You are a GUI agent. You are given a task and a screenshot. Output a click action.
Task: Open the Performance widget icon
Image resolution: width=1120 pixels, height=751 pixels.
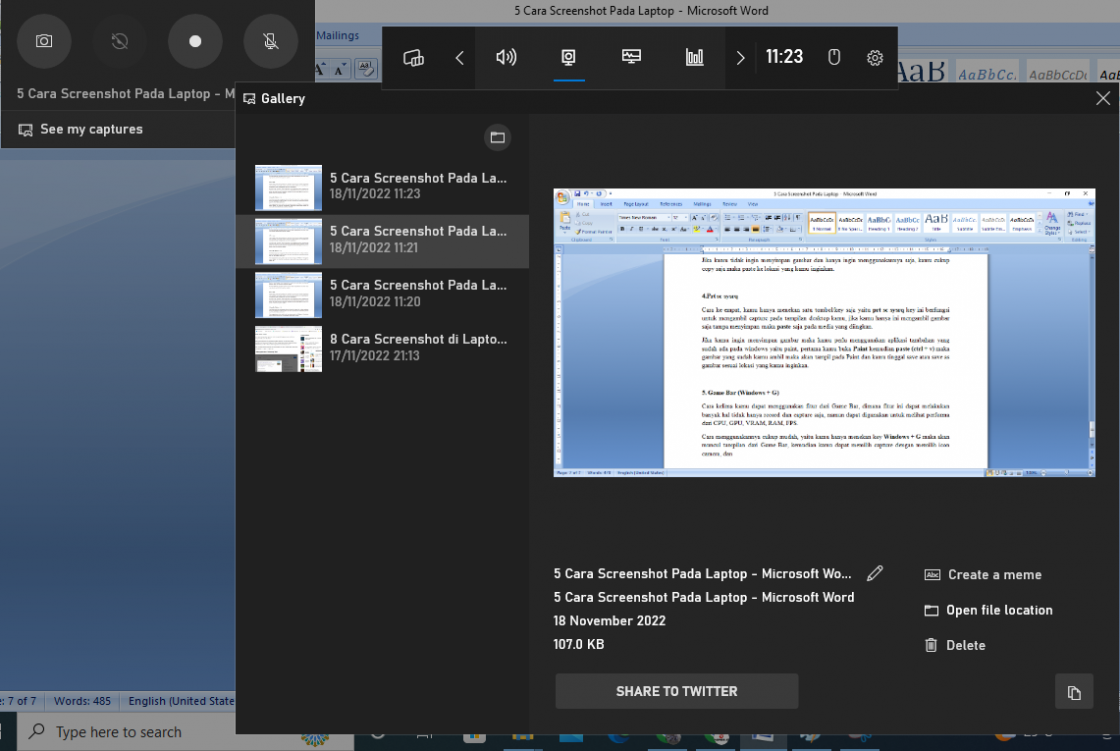pos(630,58)
